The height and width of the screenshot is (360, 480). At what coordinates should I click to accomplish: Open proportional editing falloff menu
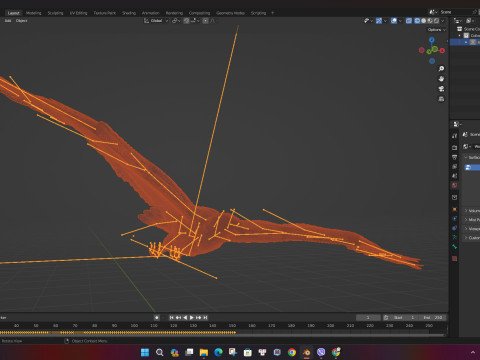click(213, 21)
